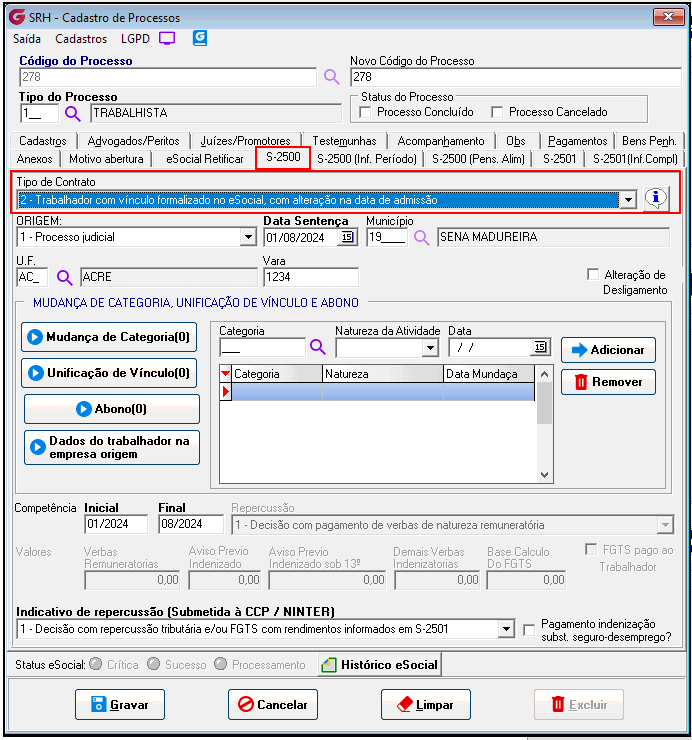Sort grid by Natureza column header
The width and height of the screenshot is (692, 740).
383,374
